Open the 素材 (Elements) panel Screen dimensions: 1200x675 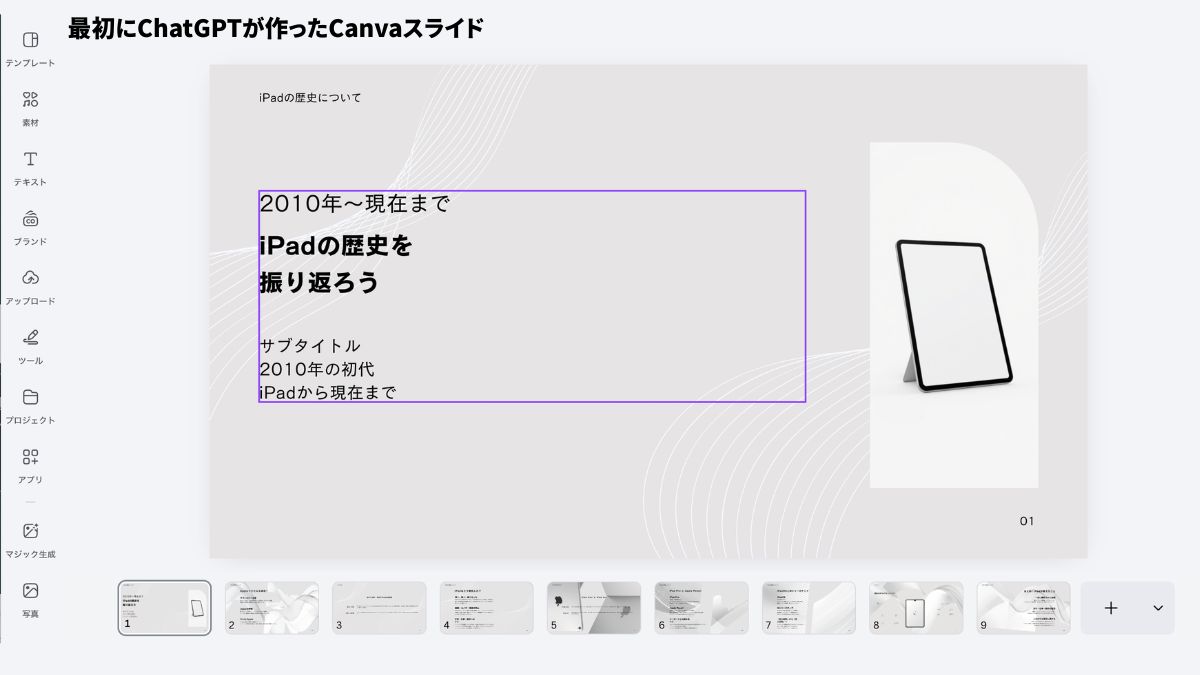click(30, 108)
